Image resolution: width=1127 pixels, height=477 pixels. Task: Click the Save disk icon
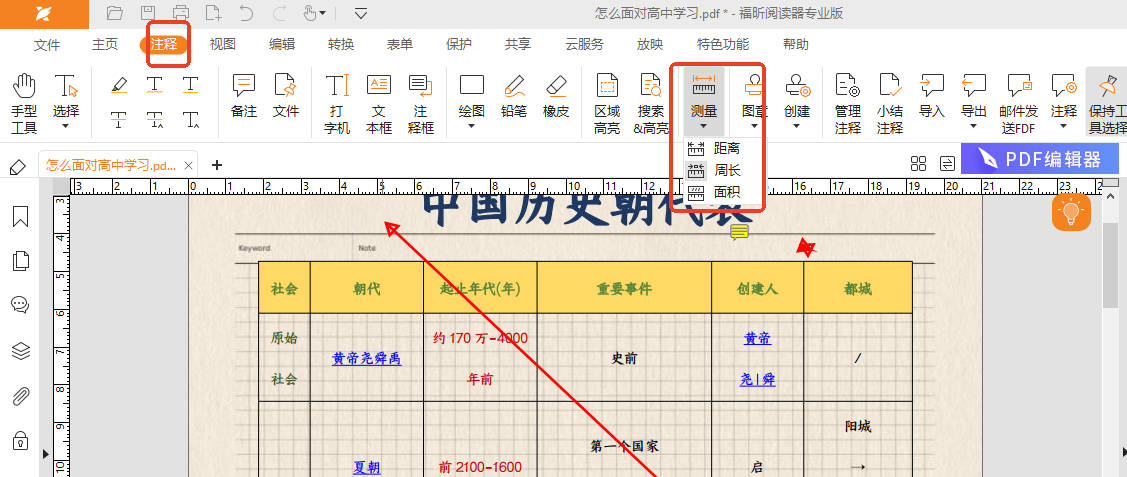[x=148, y=13]
